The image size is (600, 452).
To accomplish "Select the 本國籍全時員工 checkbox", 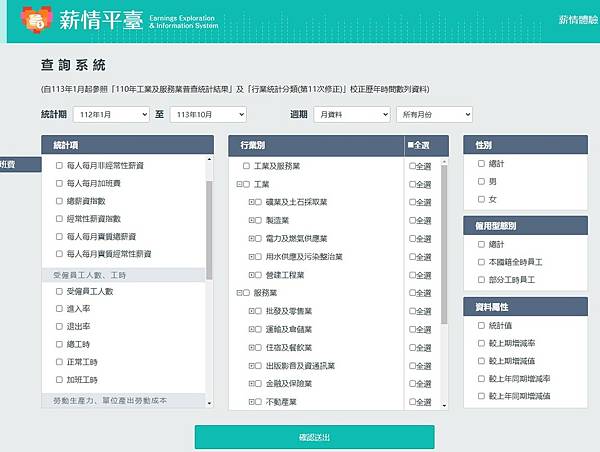I will pos(481,262).
